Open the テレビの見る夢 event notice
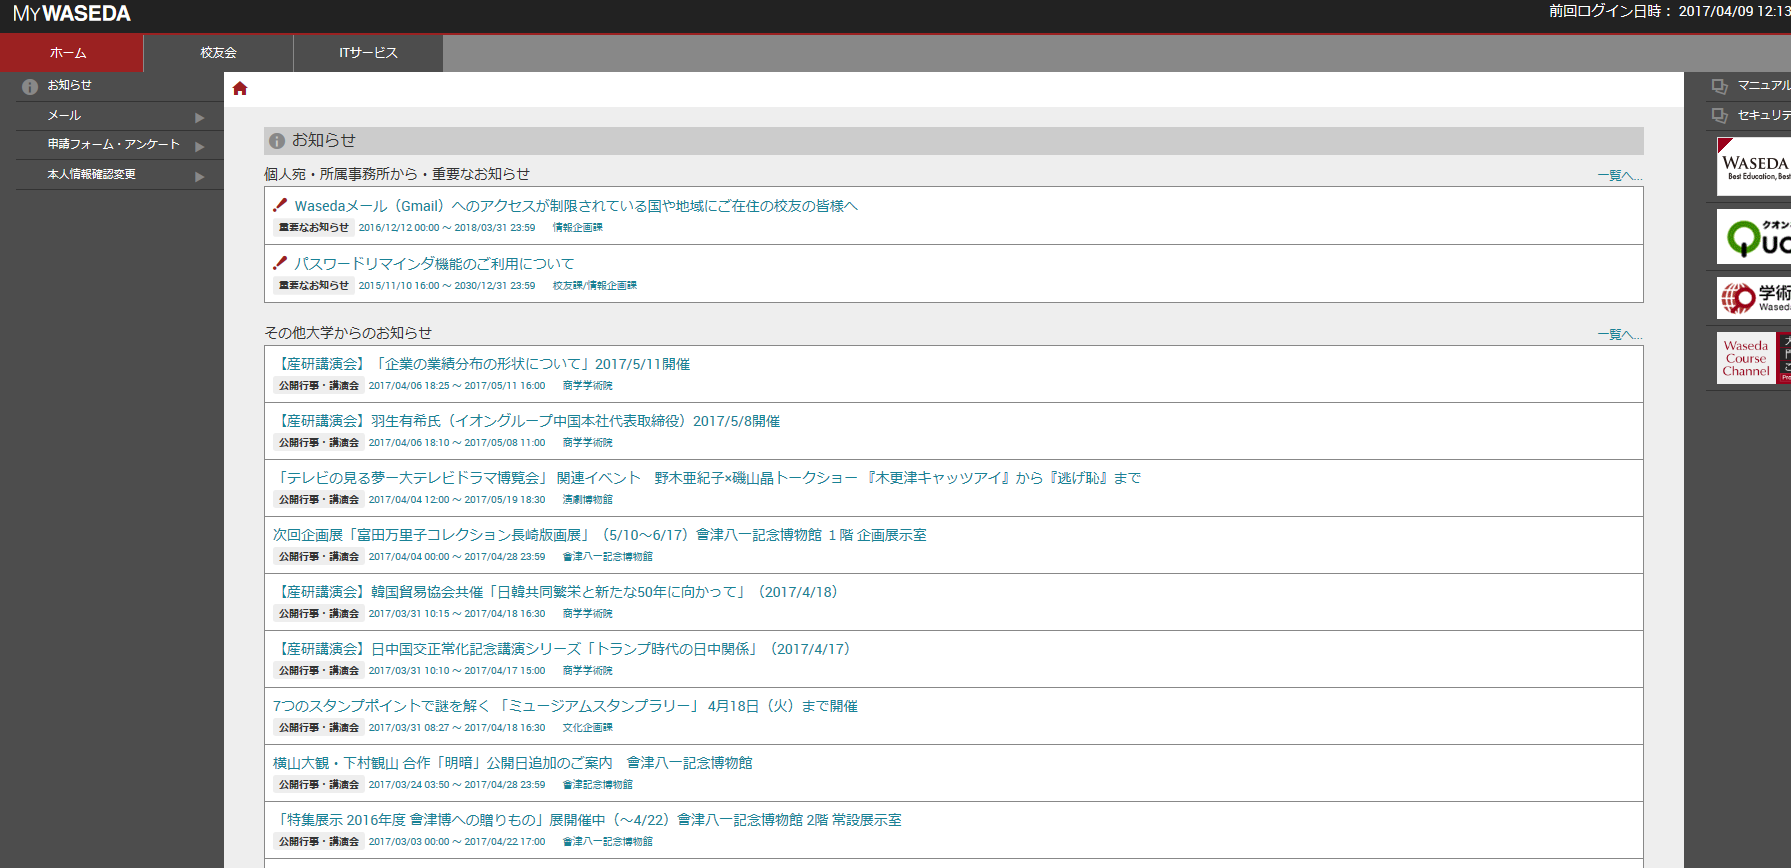Viewport: 1791px width, 868px height. [707, 478]
